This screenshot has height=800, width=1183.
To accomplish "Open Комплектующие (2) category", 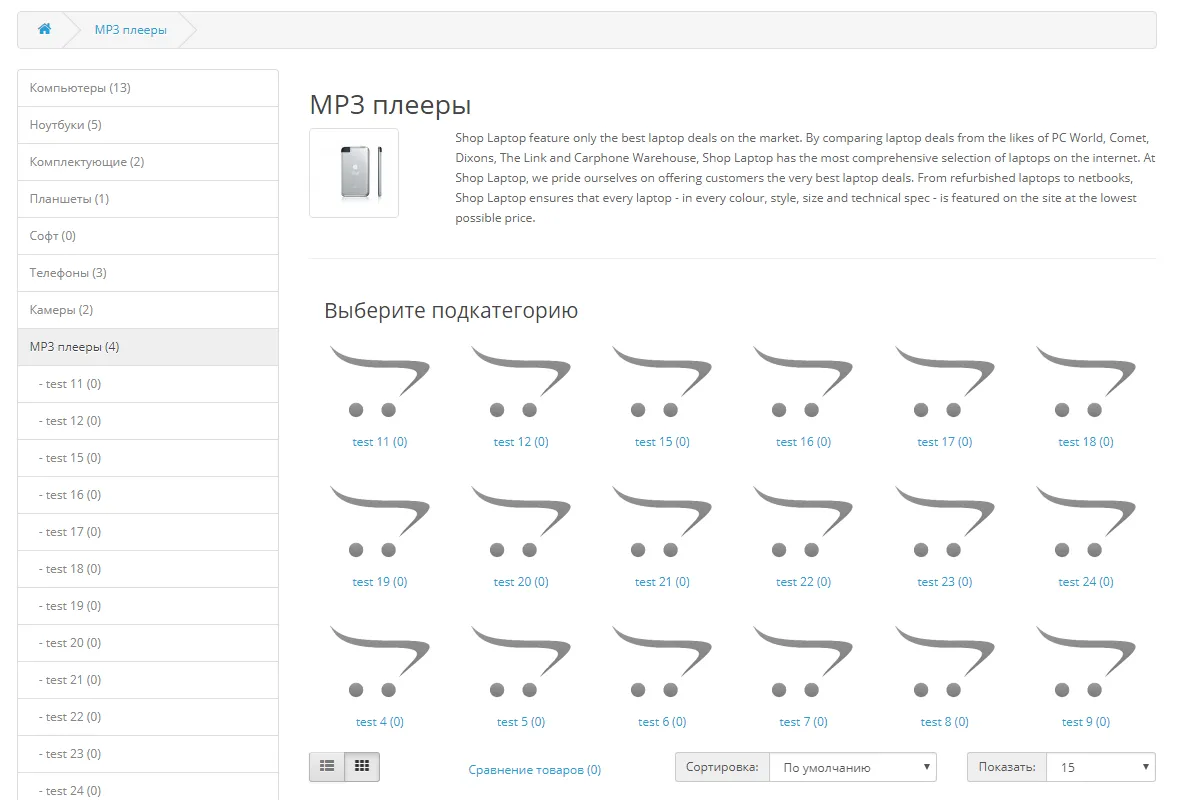I will click(148, 162).
